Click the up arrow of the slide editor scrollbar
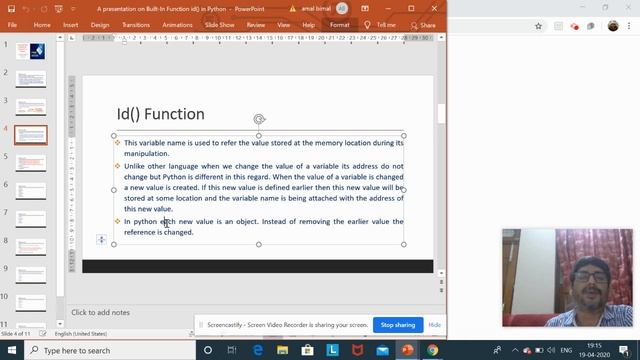Image resolution: width=640 pixels, height=360 pixels. pyautogui.click(x=441, y=38)
